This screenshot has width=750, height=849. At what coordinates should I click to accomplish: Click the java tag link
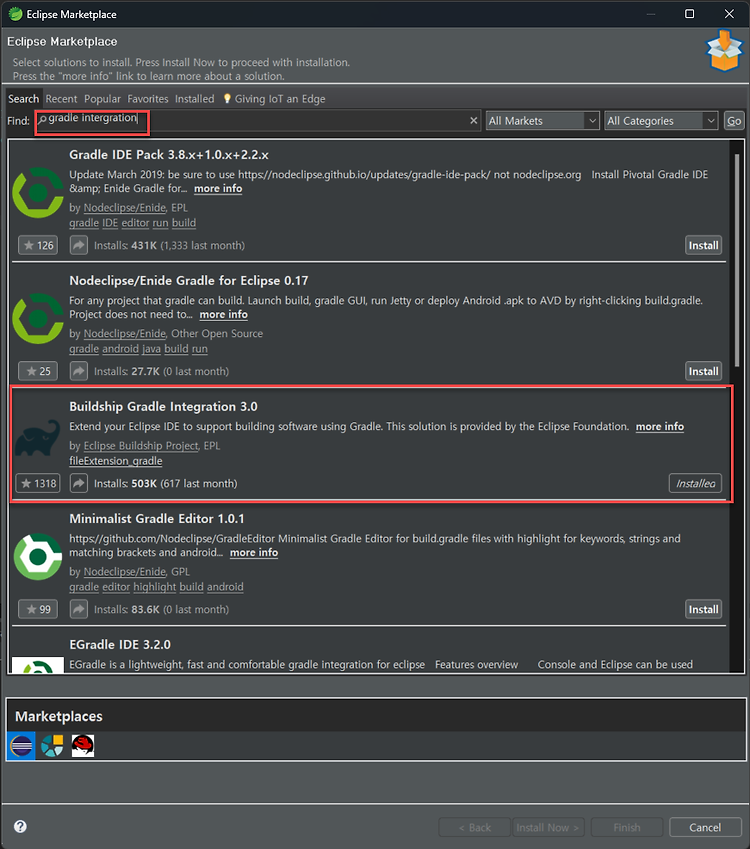point(152,349)
